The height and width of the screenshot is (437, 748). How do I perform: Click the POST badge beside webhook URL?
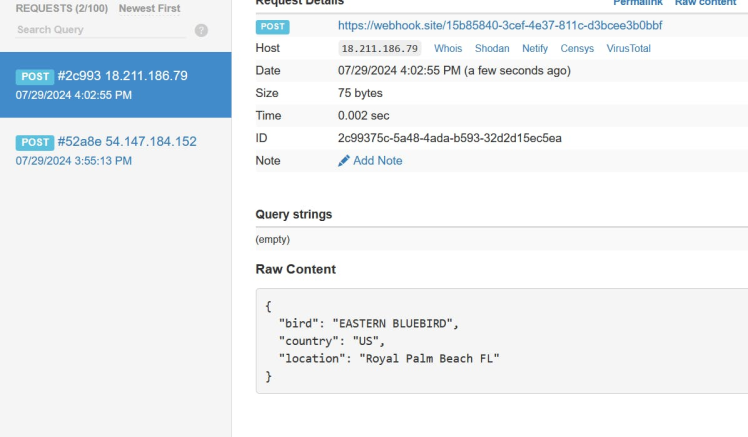[x=272, y=26]
